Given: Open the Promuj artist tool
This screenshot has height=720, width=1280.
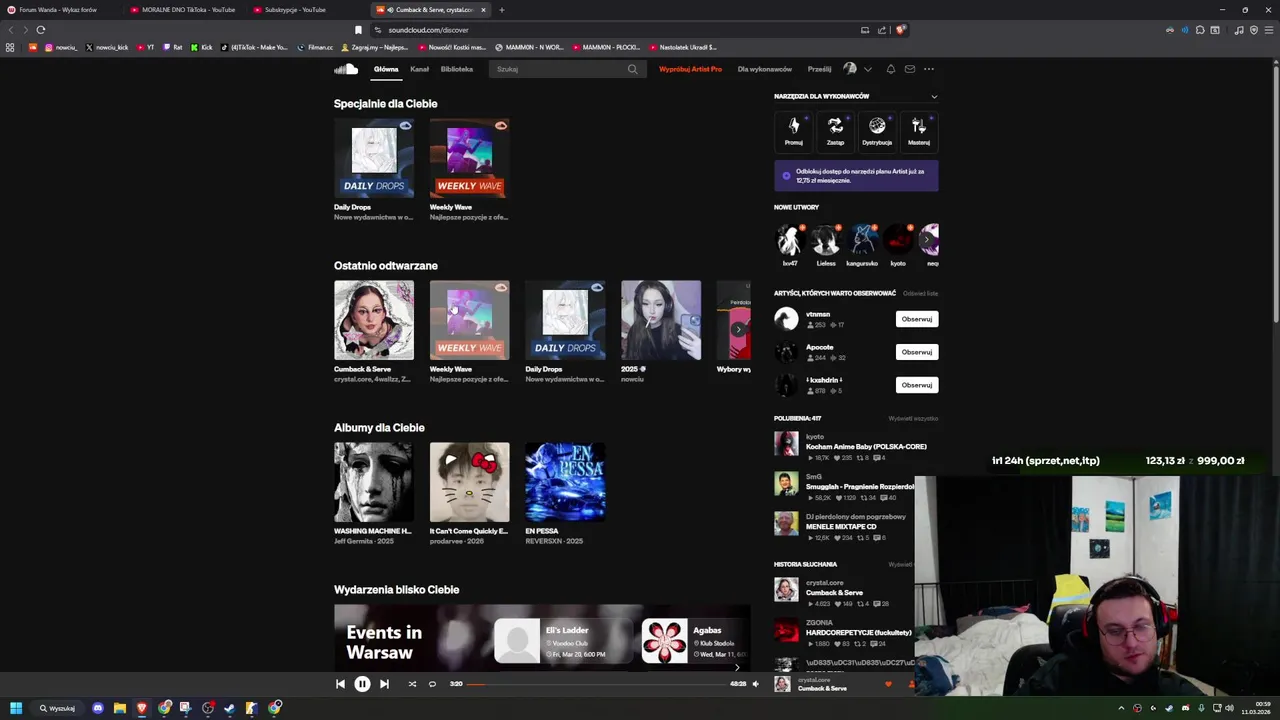Looking at the screenshot, I should coord(794,130).
